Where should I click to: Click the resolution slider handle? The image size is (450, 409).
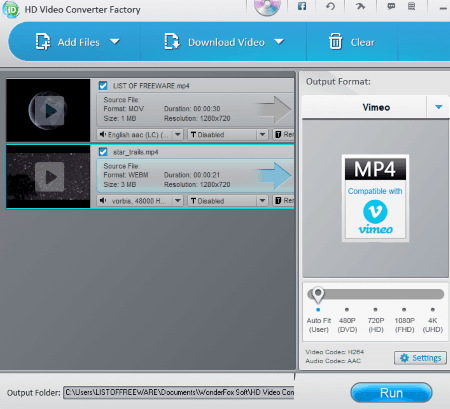tap(318, 295)
